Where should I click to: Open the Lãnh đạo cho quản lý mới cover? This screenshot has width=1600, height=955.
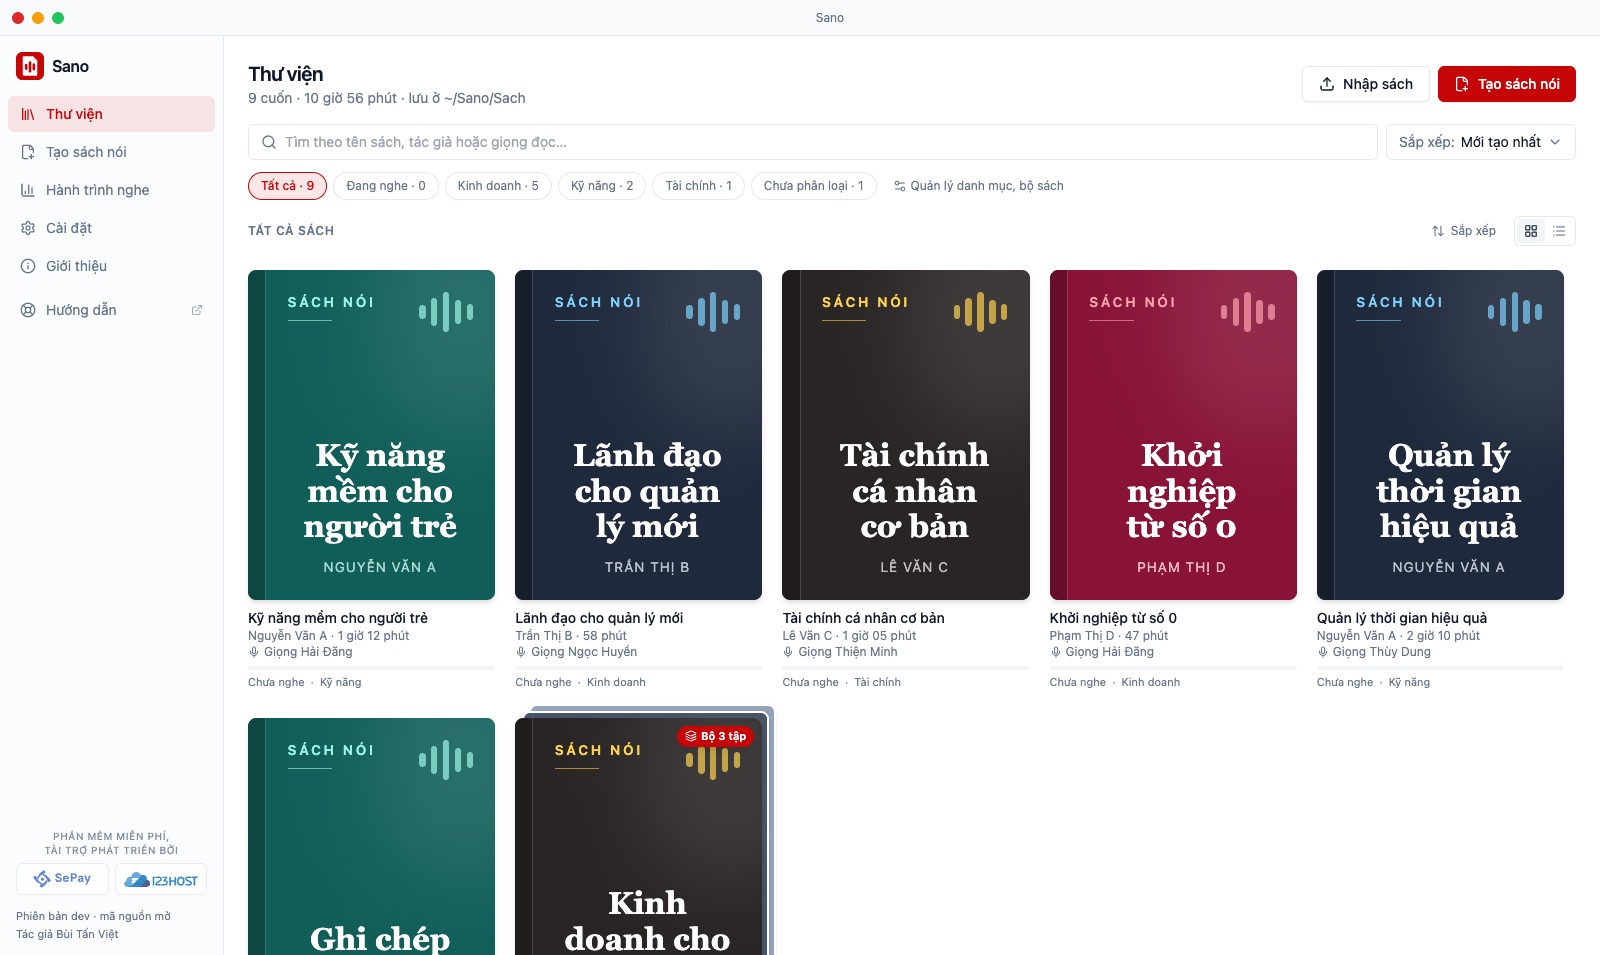coord(639,435)
